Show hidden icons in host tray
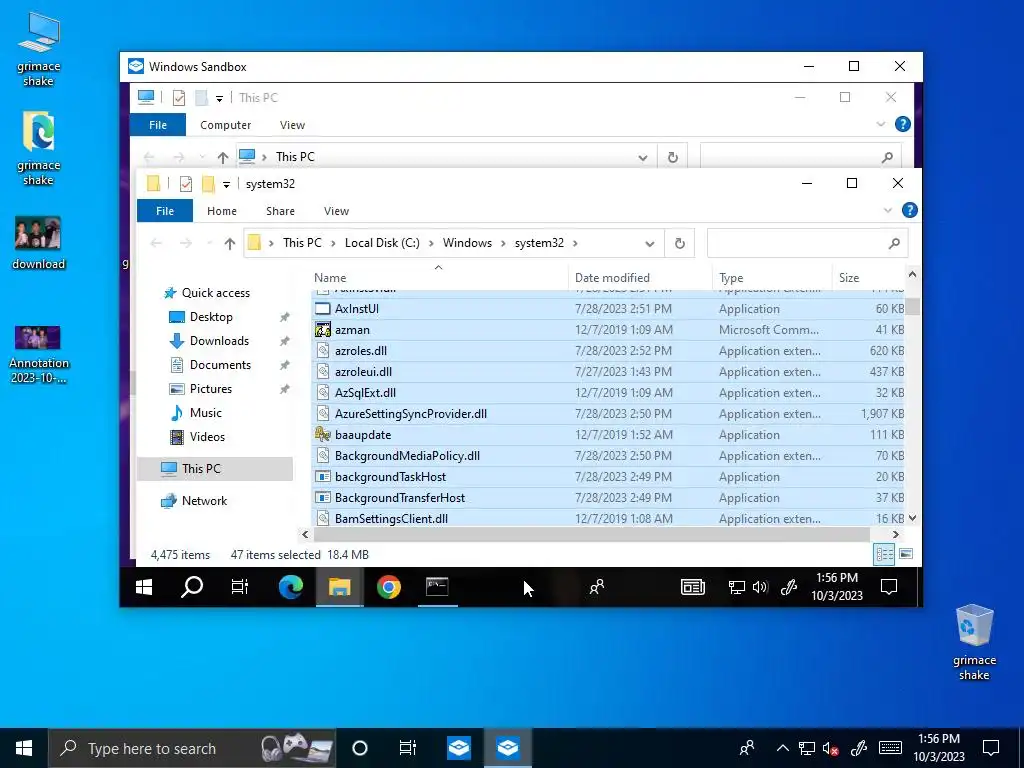The width and height of the screenshot is (1024, 768). [782, 748]
